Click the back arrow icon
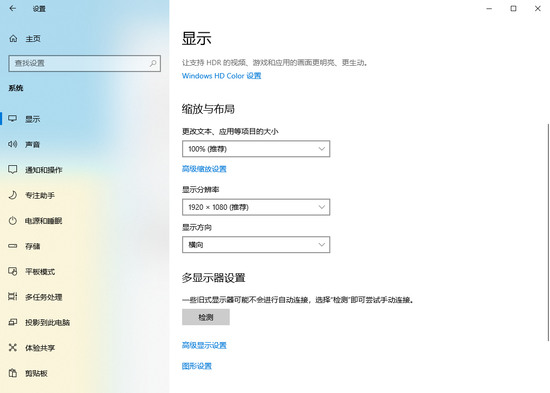The width and height of the screenshot is (550, 393). [x=13, y=8]
